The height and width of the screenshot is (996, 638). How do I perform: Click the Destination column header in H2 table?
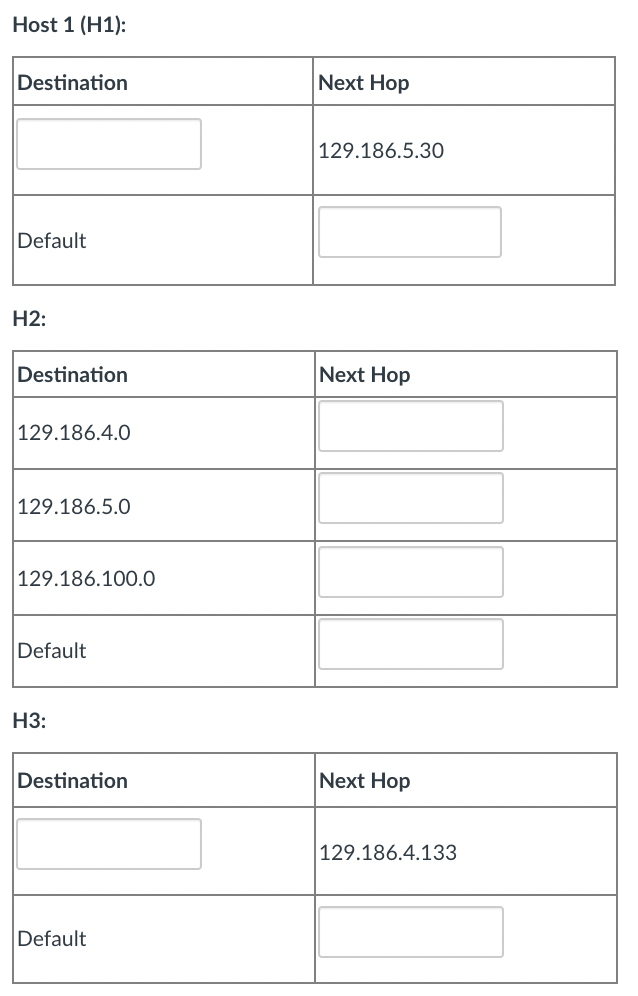click(x=72, y=374)
